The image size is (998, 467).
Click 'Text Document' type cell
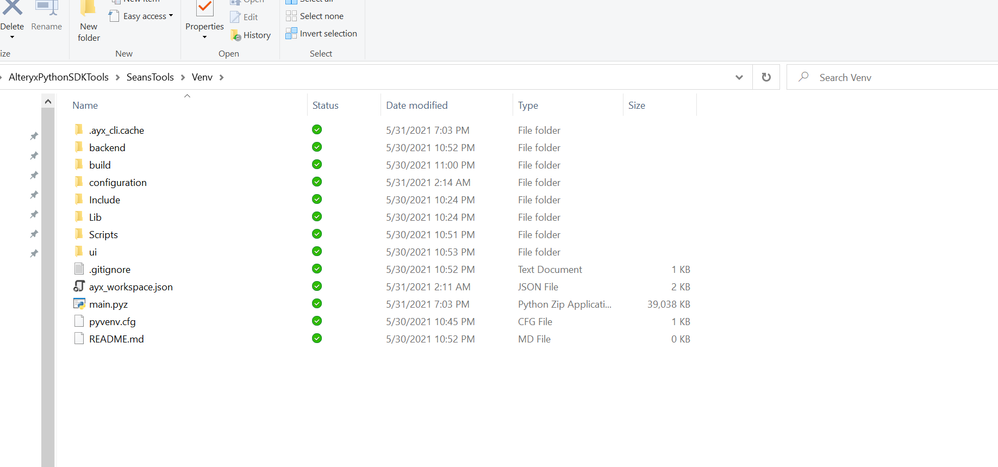550,269
